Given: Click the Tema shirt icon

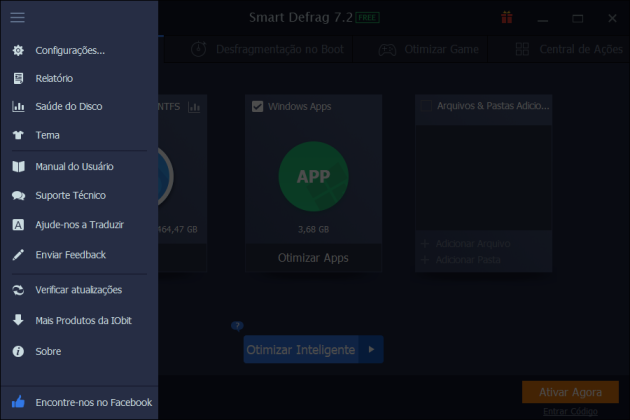Looking at the screenshot, I should [x=18, y=135].
